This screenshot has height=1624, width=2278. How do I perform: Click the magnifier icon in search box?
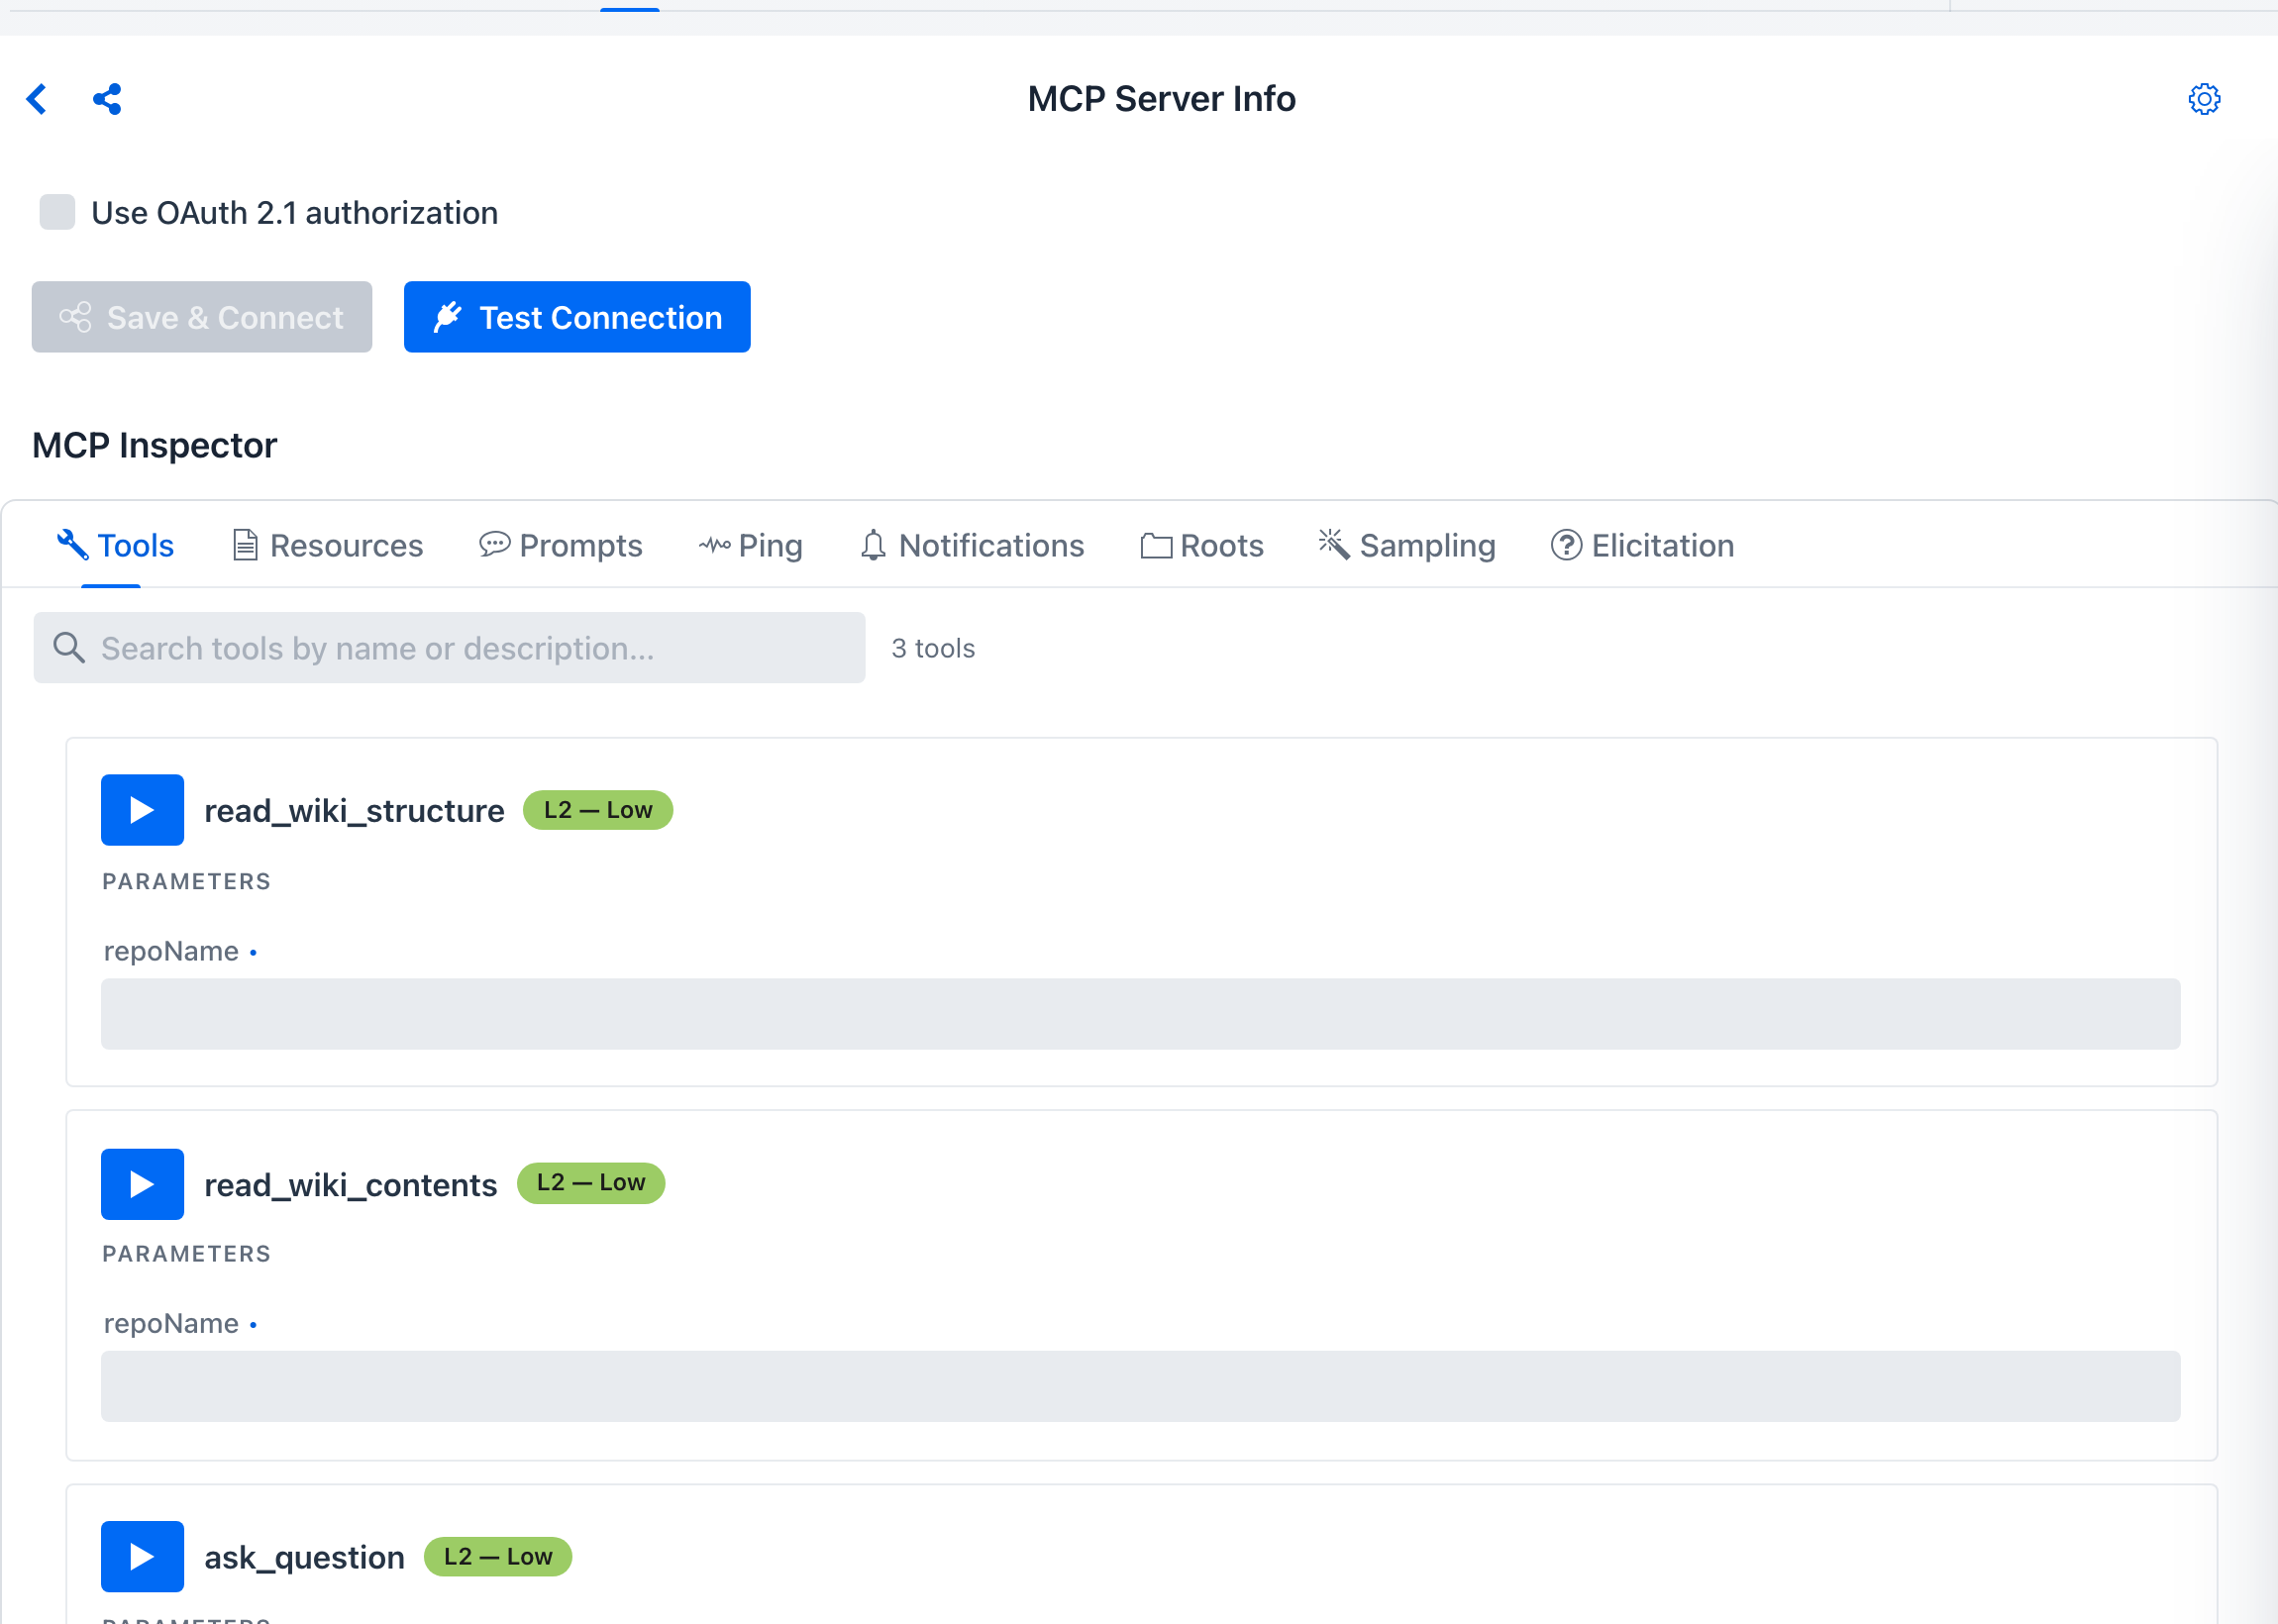[69, 648]
